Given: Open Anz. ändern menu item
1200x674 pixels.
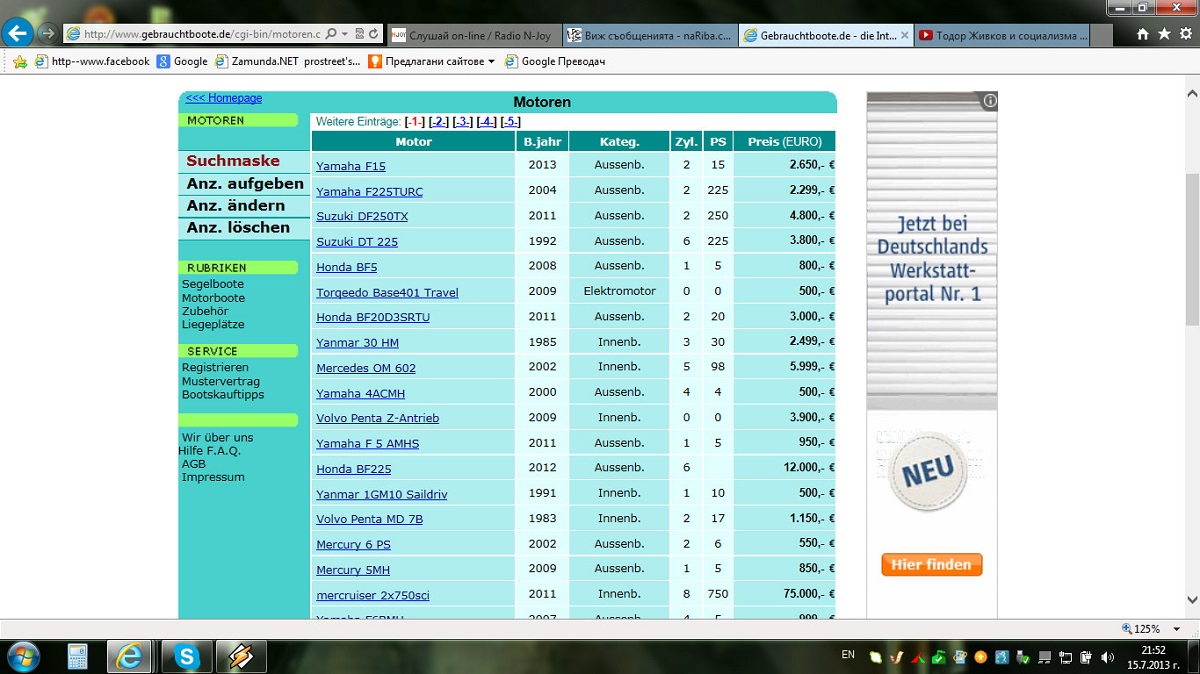Looking at the screenshot, I should (x=236, y=205).
